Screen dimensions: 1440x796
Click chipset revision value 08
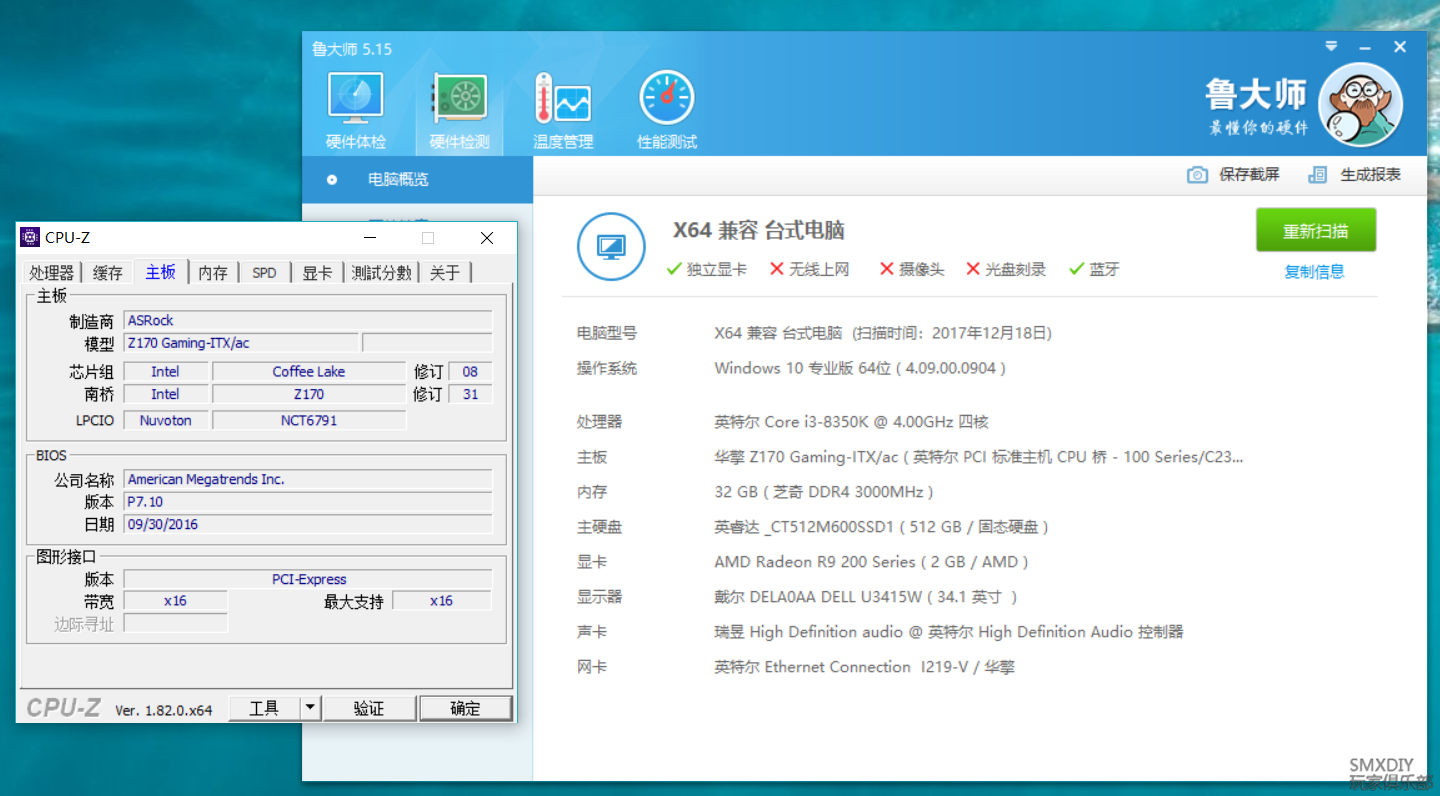pyautogui.click(x=470, y=371)
